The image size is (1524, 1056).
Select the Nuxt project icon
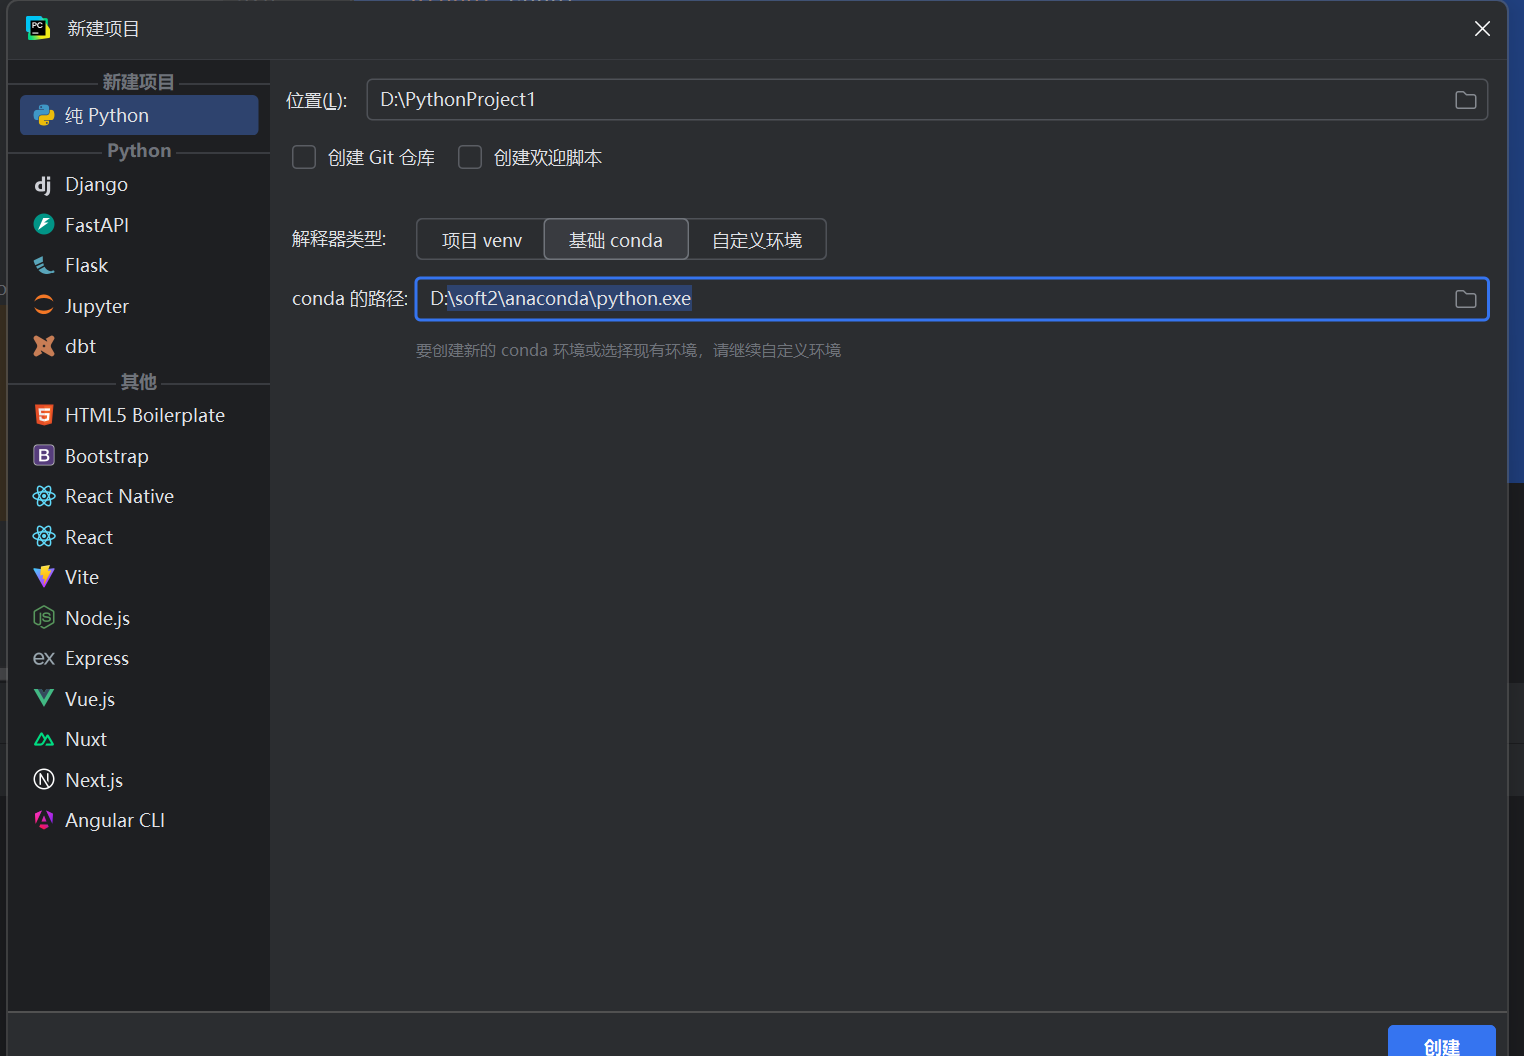(44, 739)
